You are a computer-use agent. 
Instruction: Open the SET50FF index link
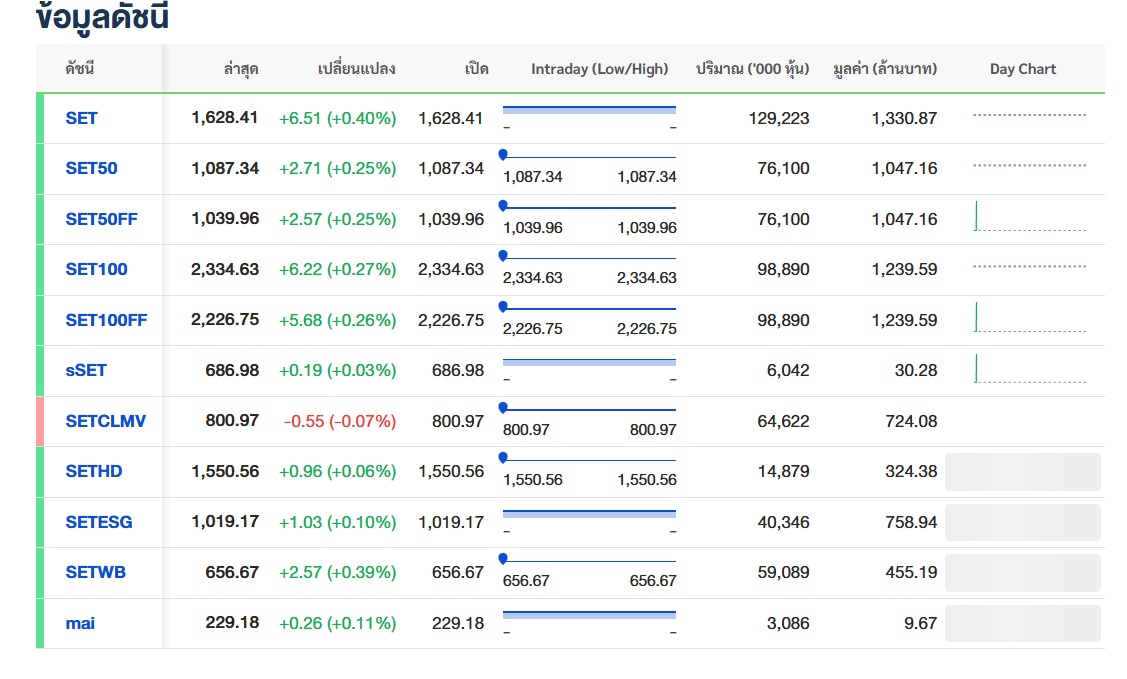click(101, 219)
